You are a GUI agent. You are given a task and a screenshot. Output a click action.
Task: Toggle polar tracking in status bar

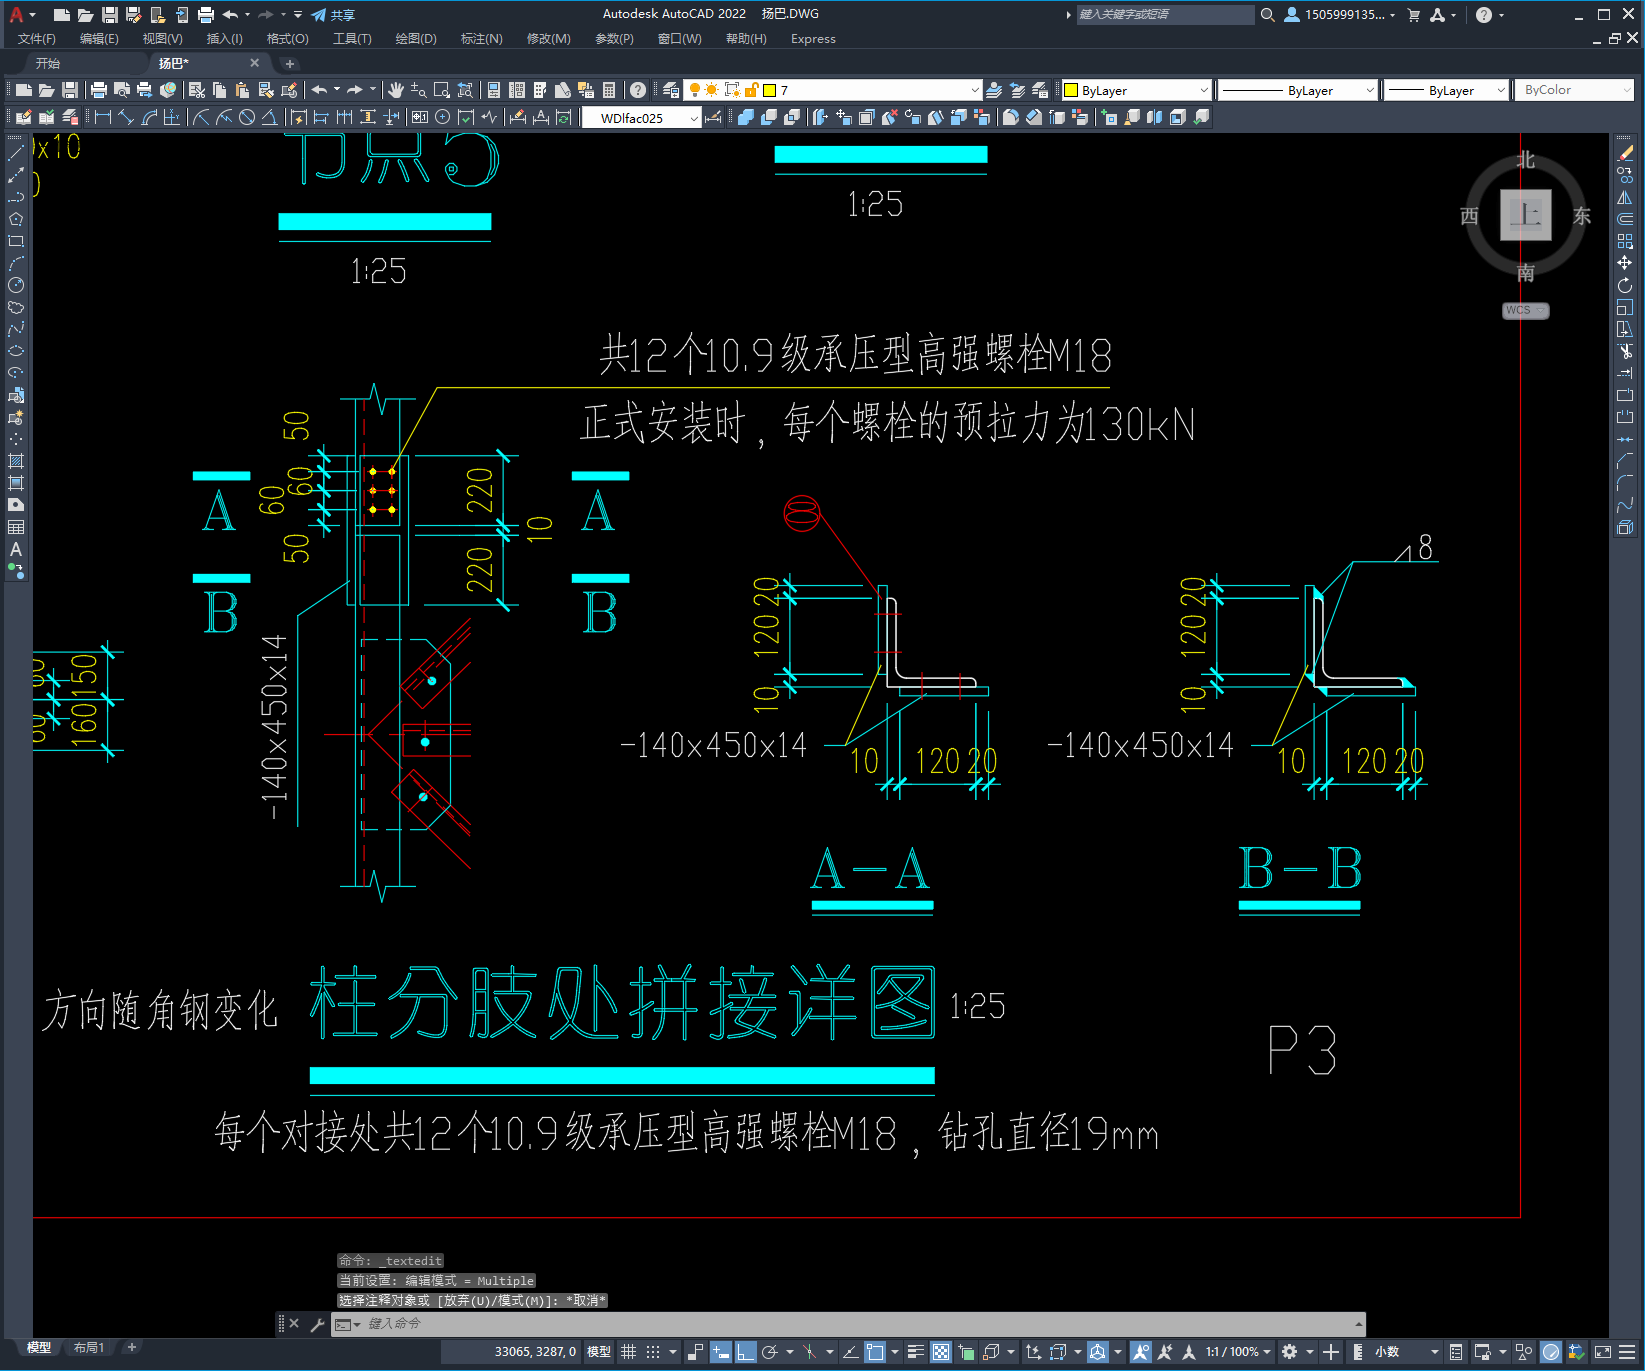[770, 1352]
